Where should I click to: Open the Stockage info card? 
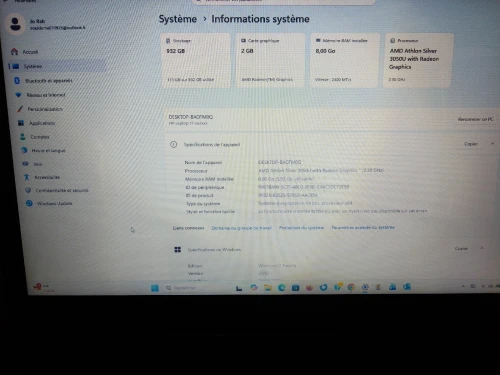[x=195, y=60]
